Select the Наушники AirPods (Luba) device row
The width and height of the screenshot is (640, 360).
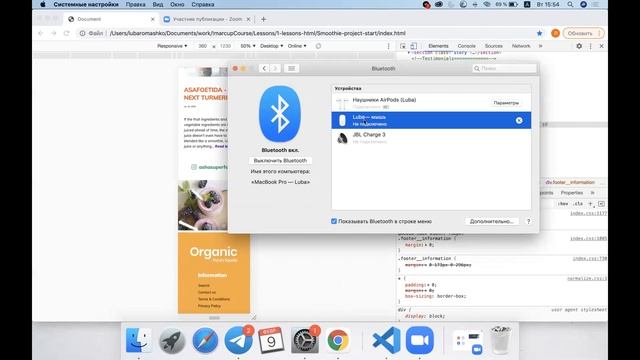431,103
